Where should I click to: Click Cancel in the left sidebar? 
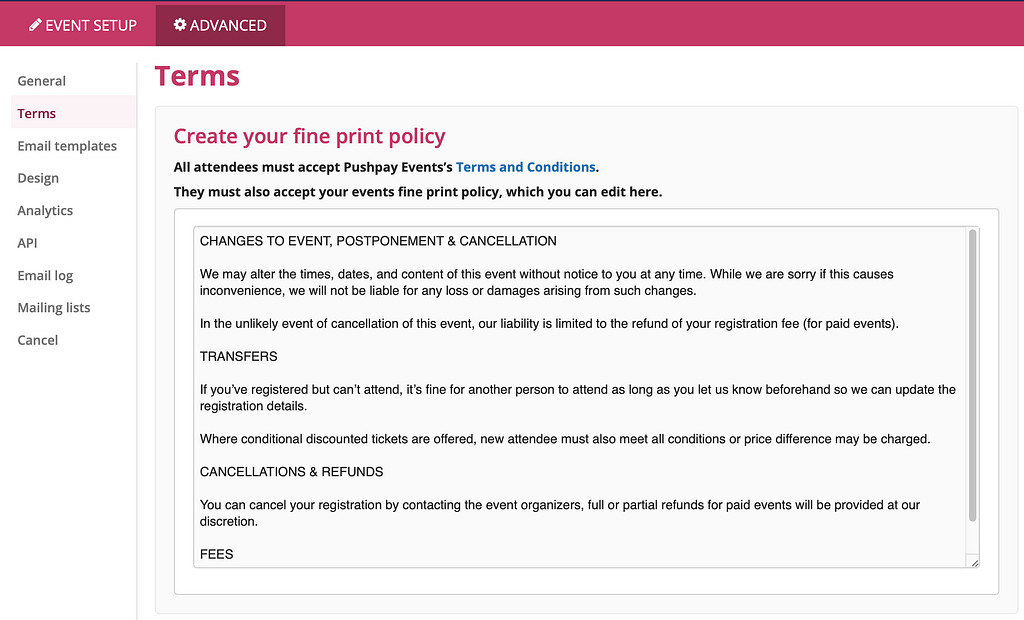click(x=38, y=340)
